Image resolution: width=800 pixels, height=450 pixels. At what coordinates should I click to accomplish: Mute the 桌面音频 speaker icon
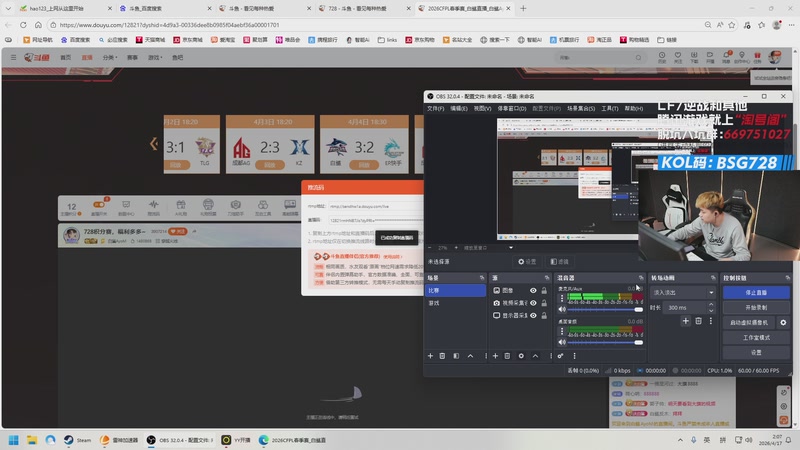[562, 342]
